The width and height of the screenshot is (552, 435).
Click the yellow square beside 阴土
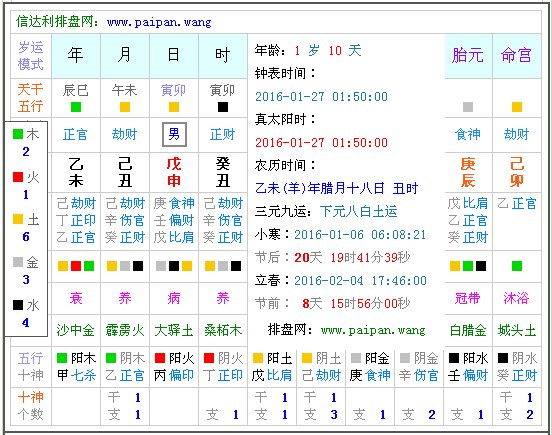(307, 358)
